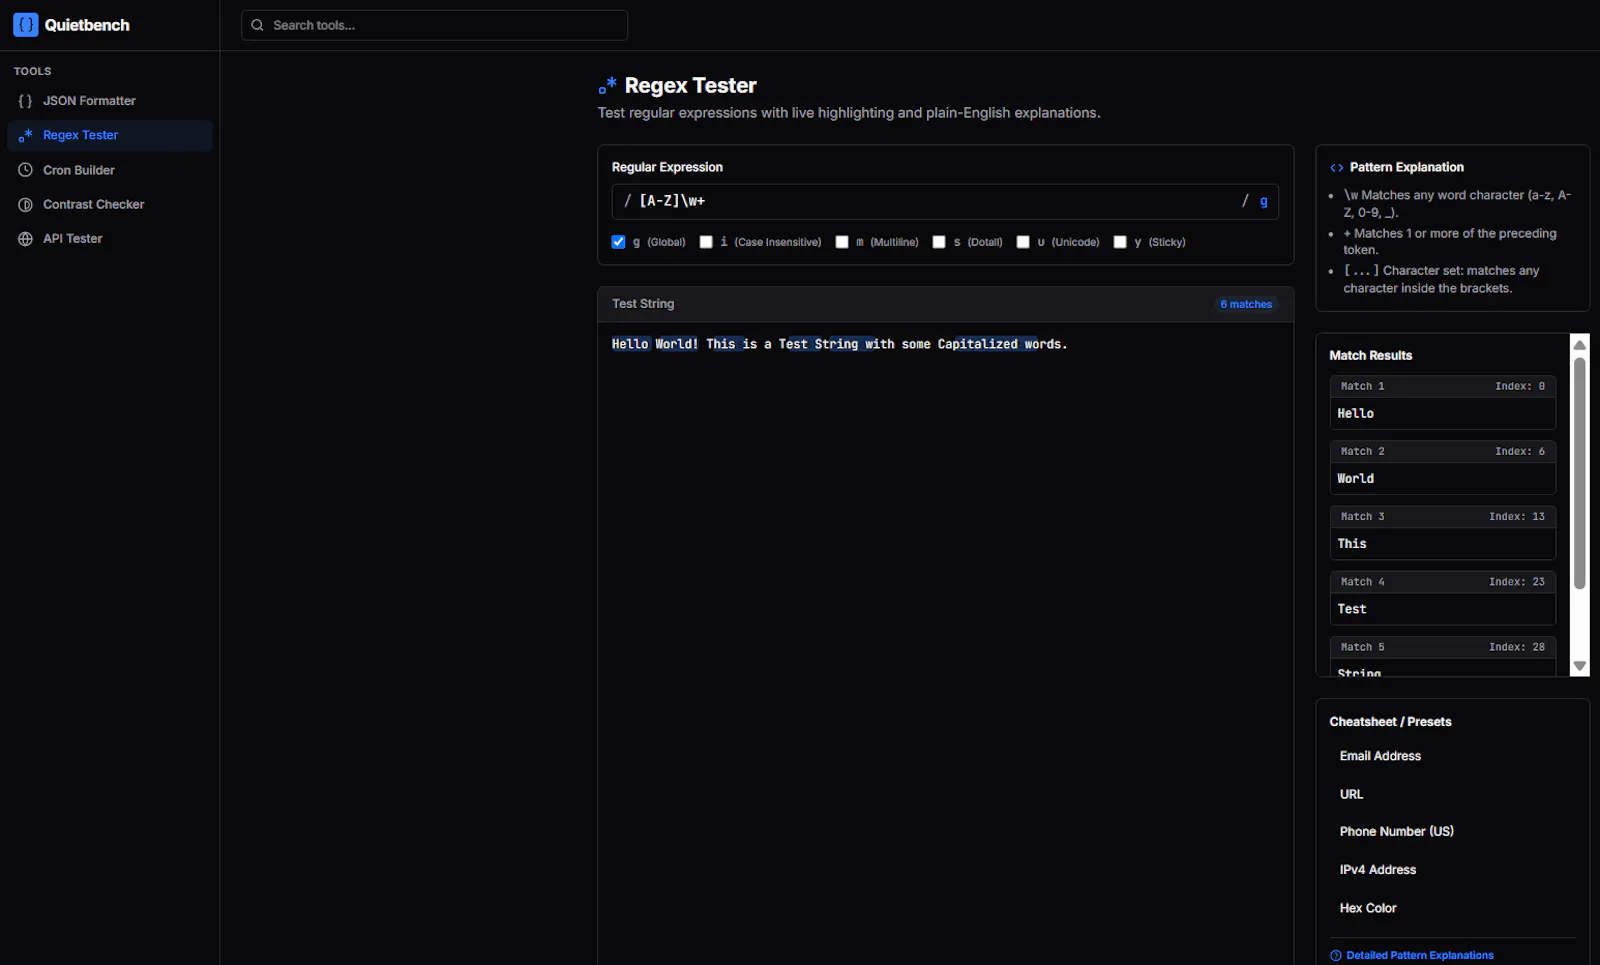Viewport: 1600px width, 965px height.
Task: Focus the Search tools field
Action: [x=434, y=25]
